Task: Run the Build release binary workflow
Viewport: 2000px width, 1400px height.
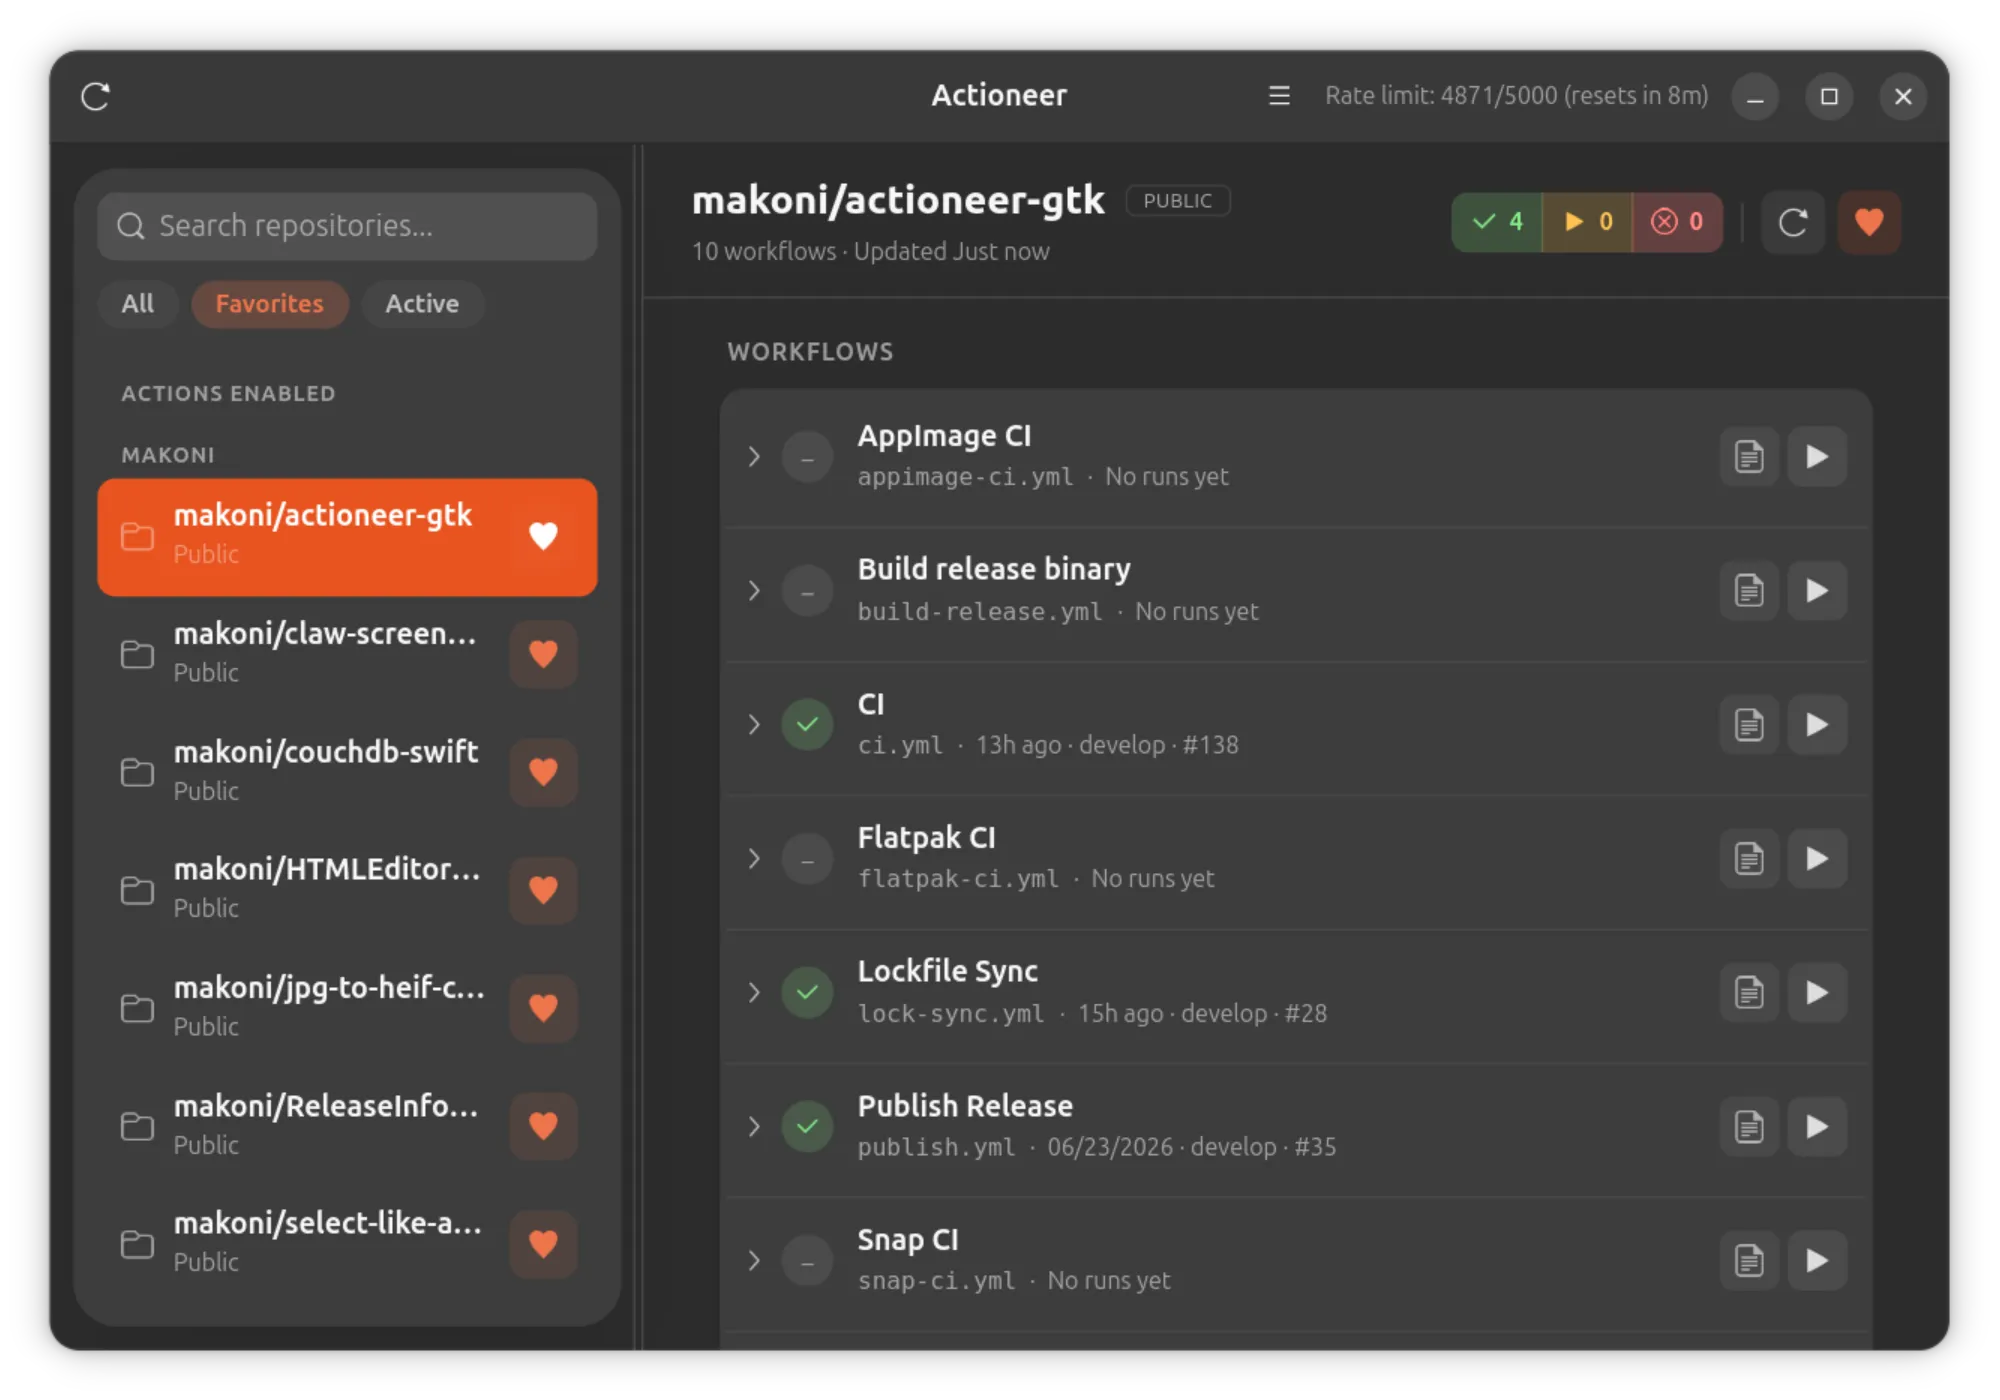Action: (1817, 591)
